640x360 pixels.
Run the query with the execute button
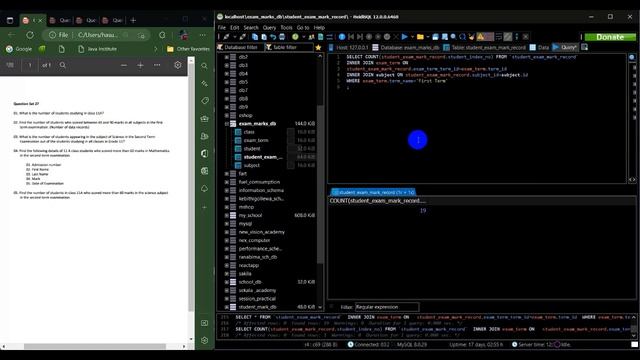(404, 37)
